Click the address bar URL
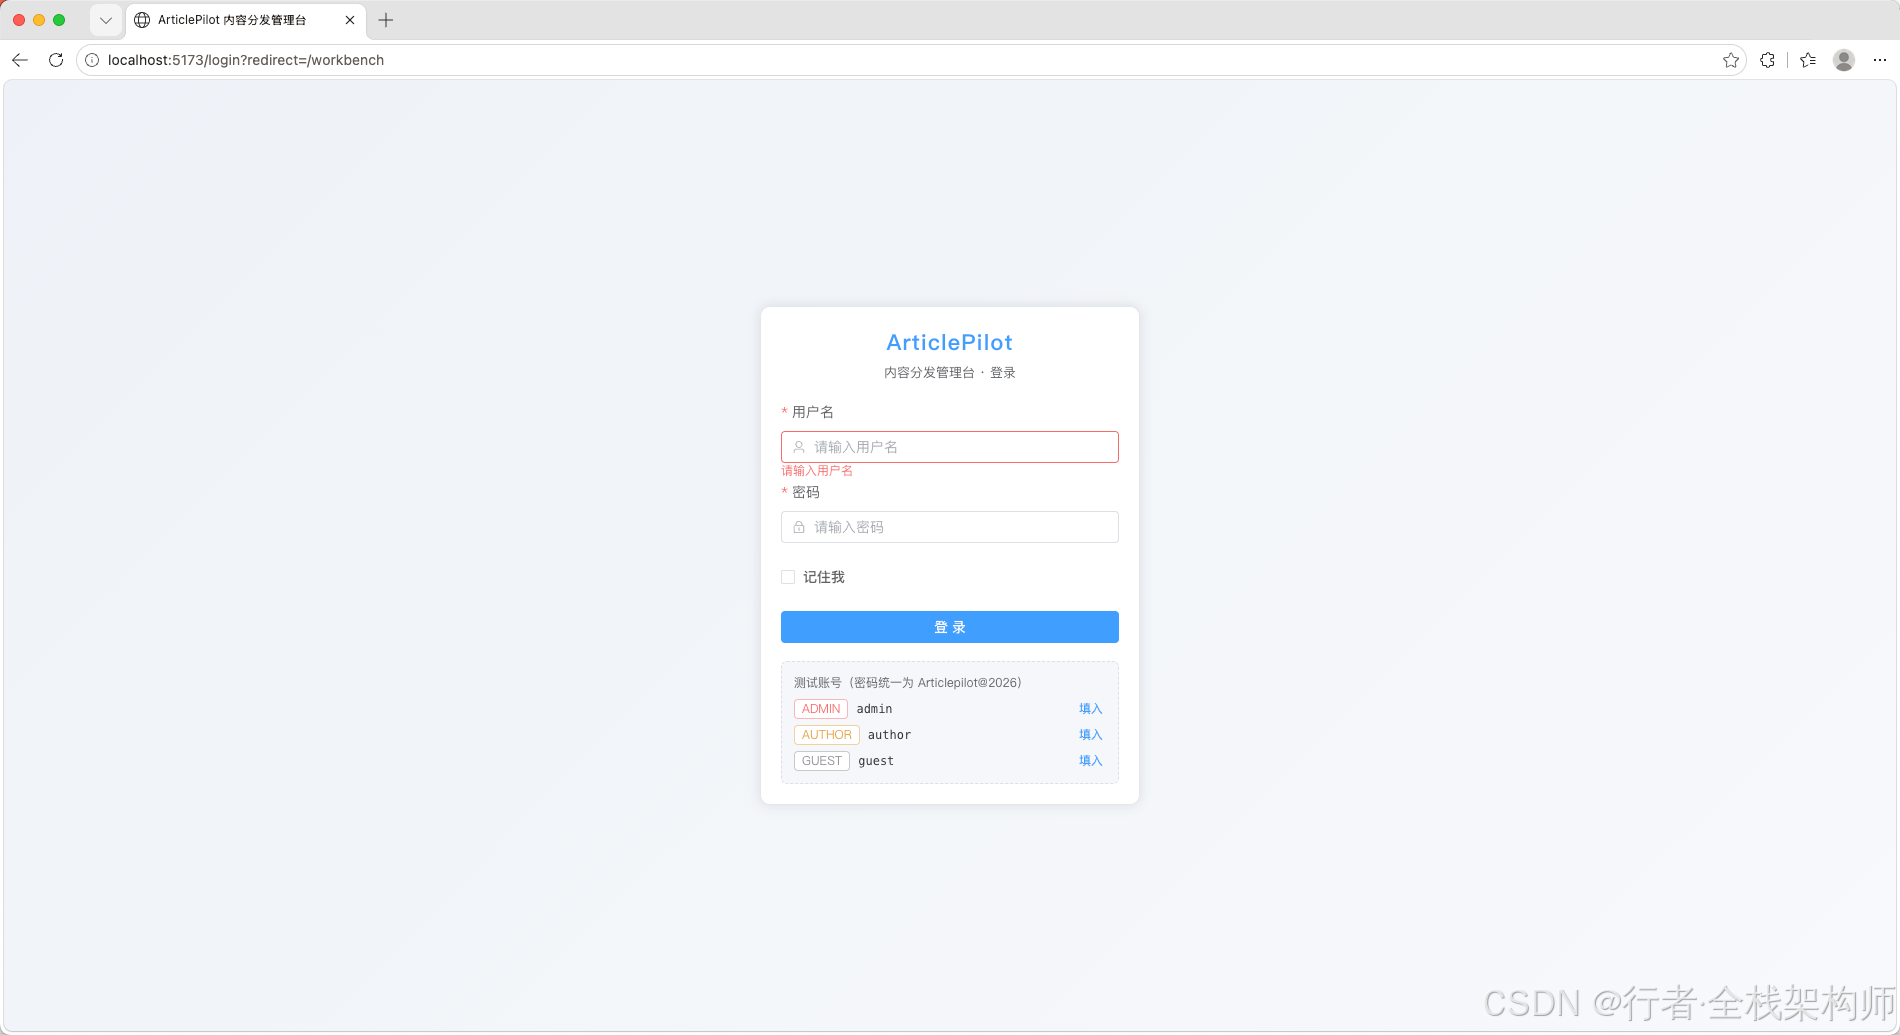The image size is (1900, 1035). pyautogui.click(x=246, y=60)
